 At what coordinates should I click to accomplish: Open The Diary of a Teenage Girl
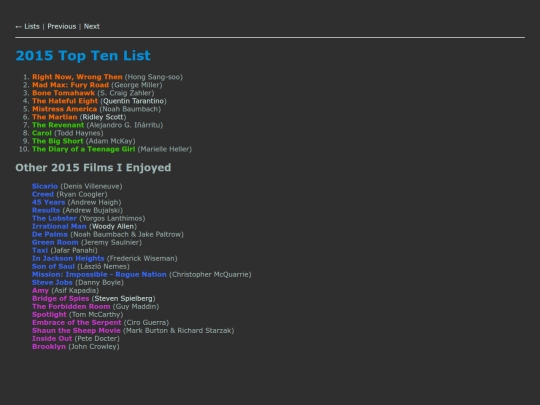click(x=84, y=149)
